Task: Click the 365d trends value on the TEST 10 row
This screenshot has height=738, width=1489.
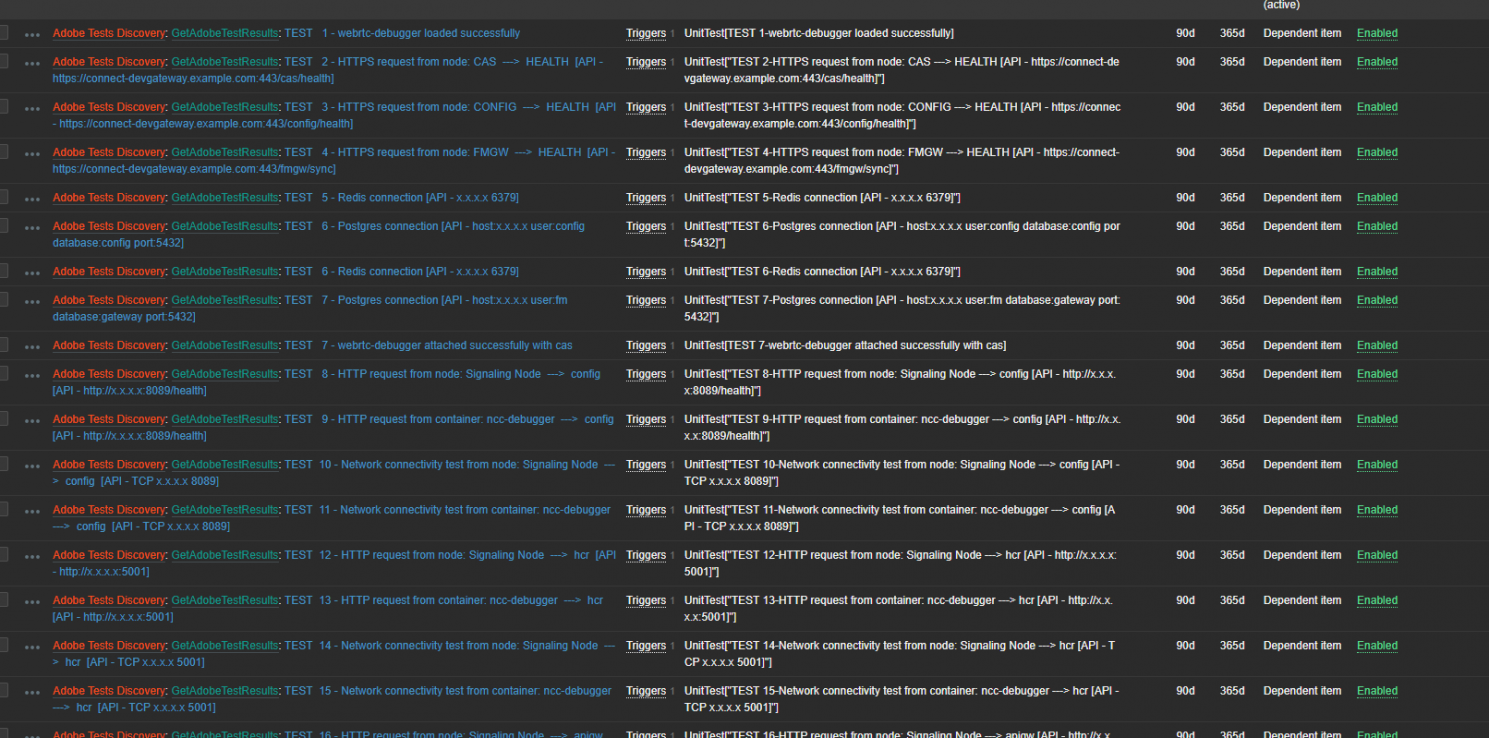Action: [x=1232, y=464]
